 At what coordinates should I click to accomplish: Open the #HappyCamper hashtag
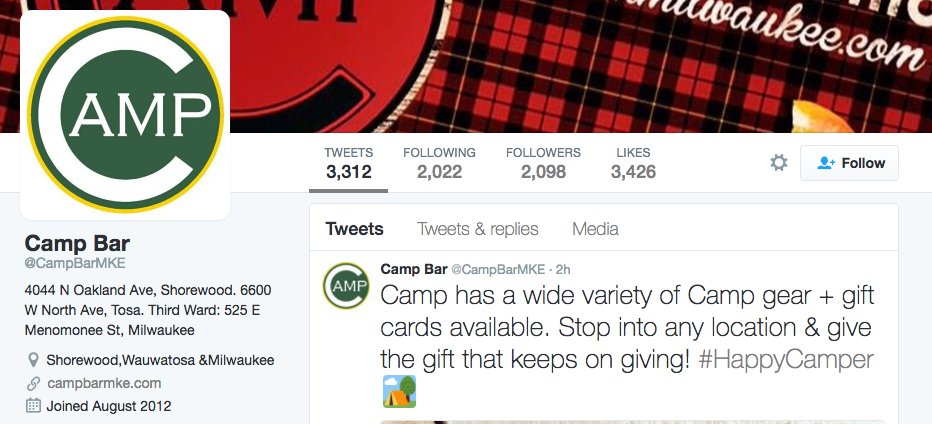[x=786, y=360]
